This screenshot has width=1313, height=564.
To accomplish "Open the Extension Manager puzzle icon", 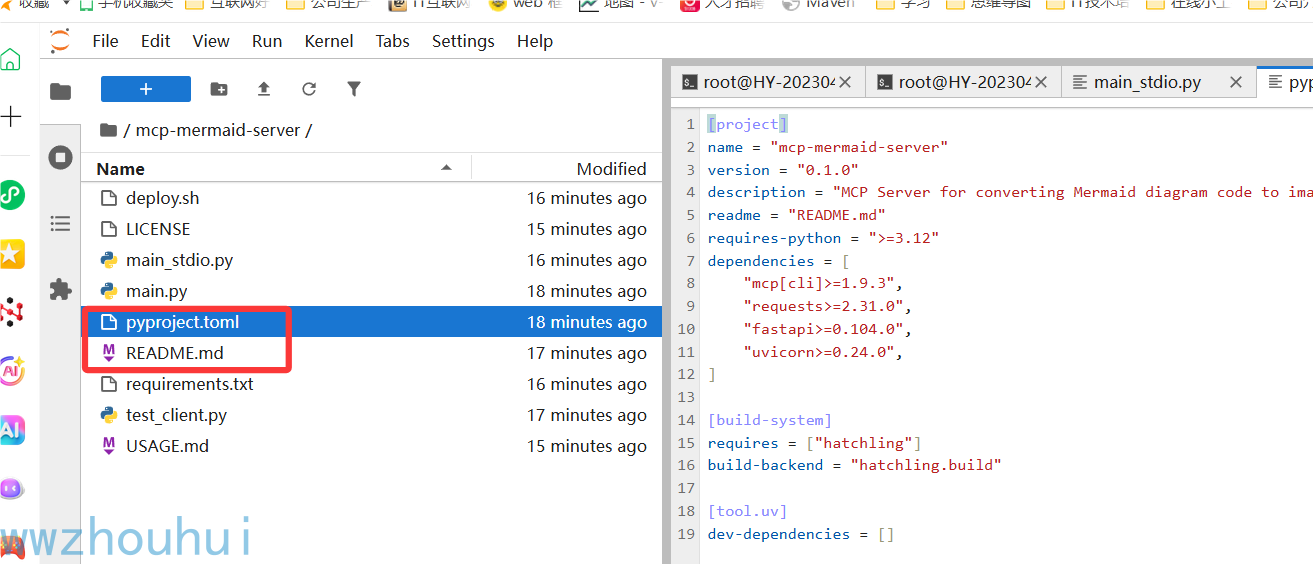I will click(61, 289).
